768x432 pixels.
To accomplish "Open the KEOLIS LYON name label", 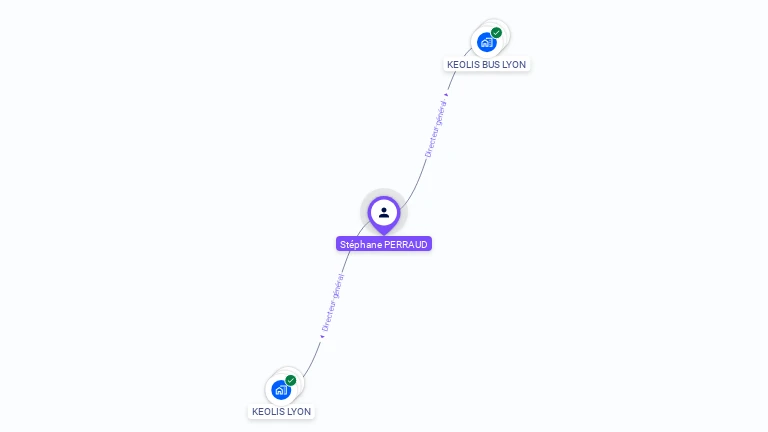I will pos(281,412).
